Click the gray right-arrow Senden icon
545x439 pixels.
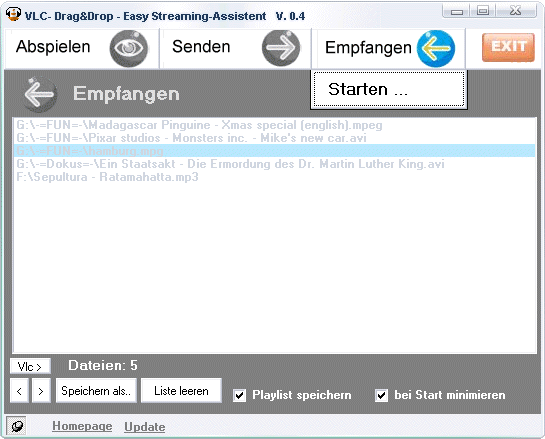(x=281, y=48)
